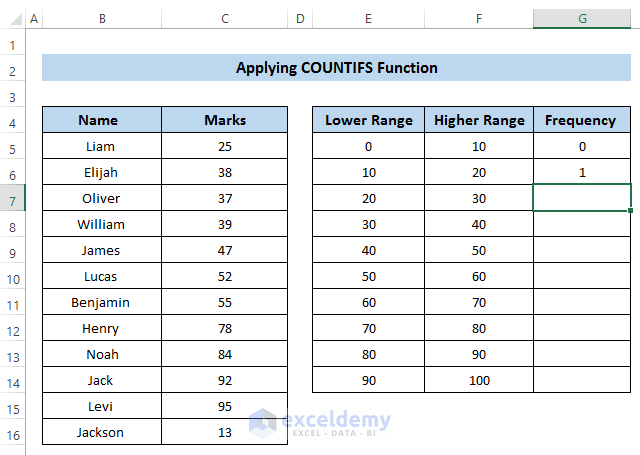This screenshot has width=640, height=455.
Task: Click Oliver's marks value 37
Action: (x=224, y=198)
